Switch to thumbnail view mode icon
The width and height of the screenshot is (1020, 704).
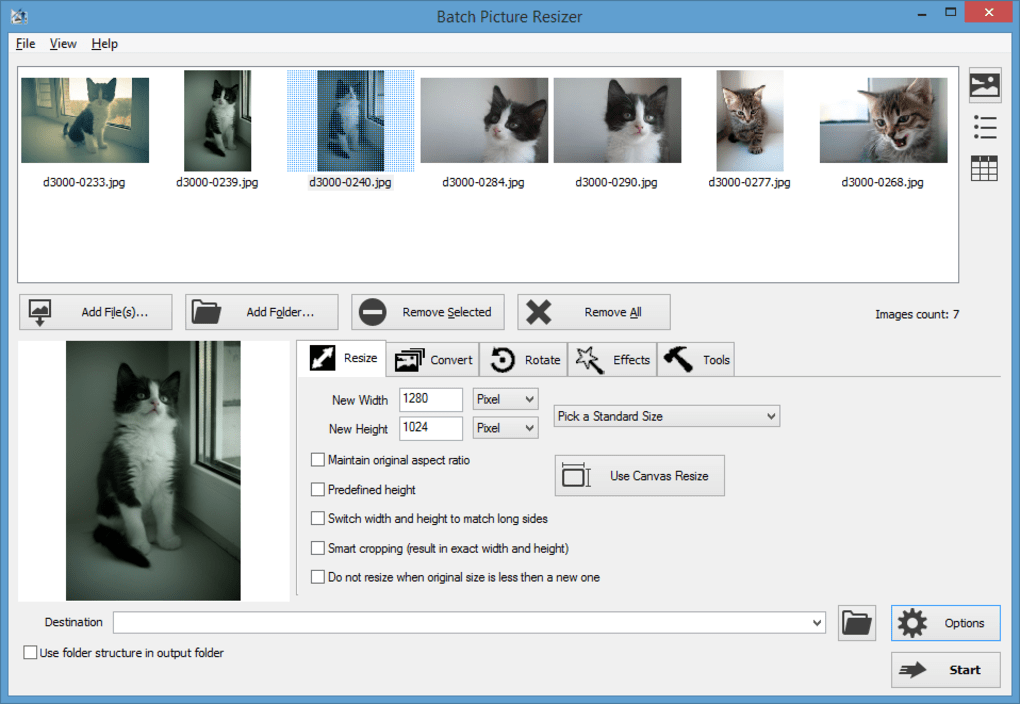pyautogui.click(x=985, y=86)
